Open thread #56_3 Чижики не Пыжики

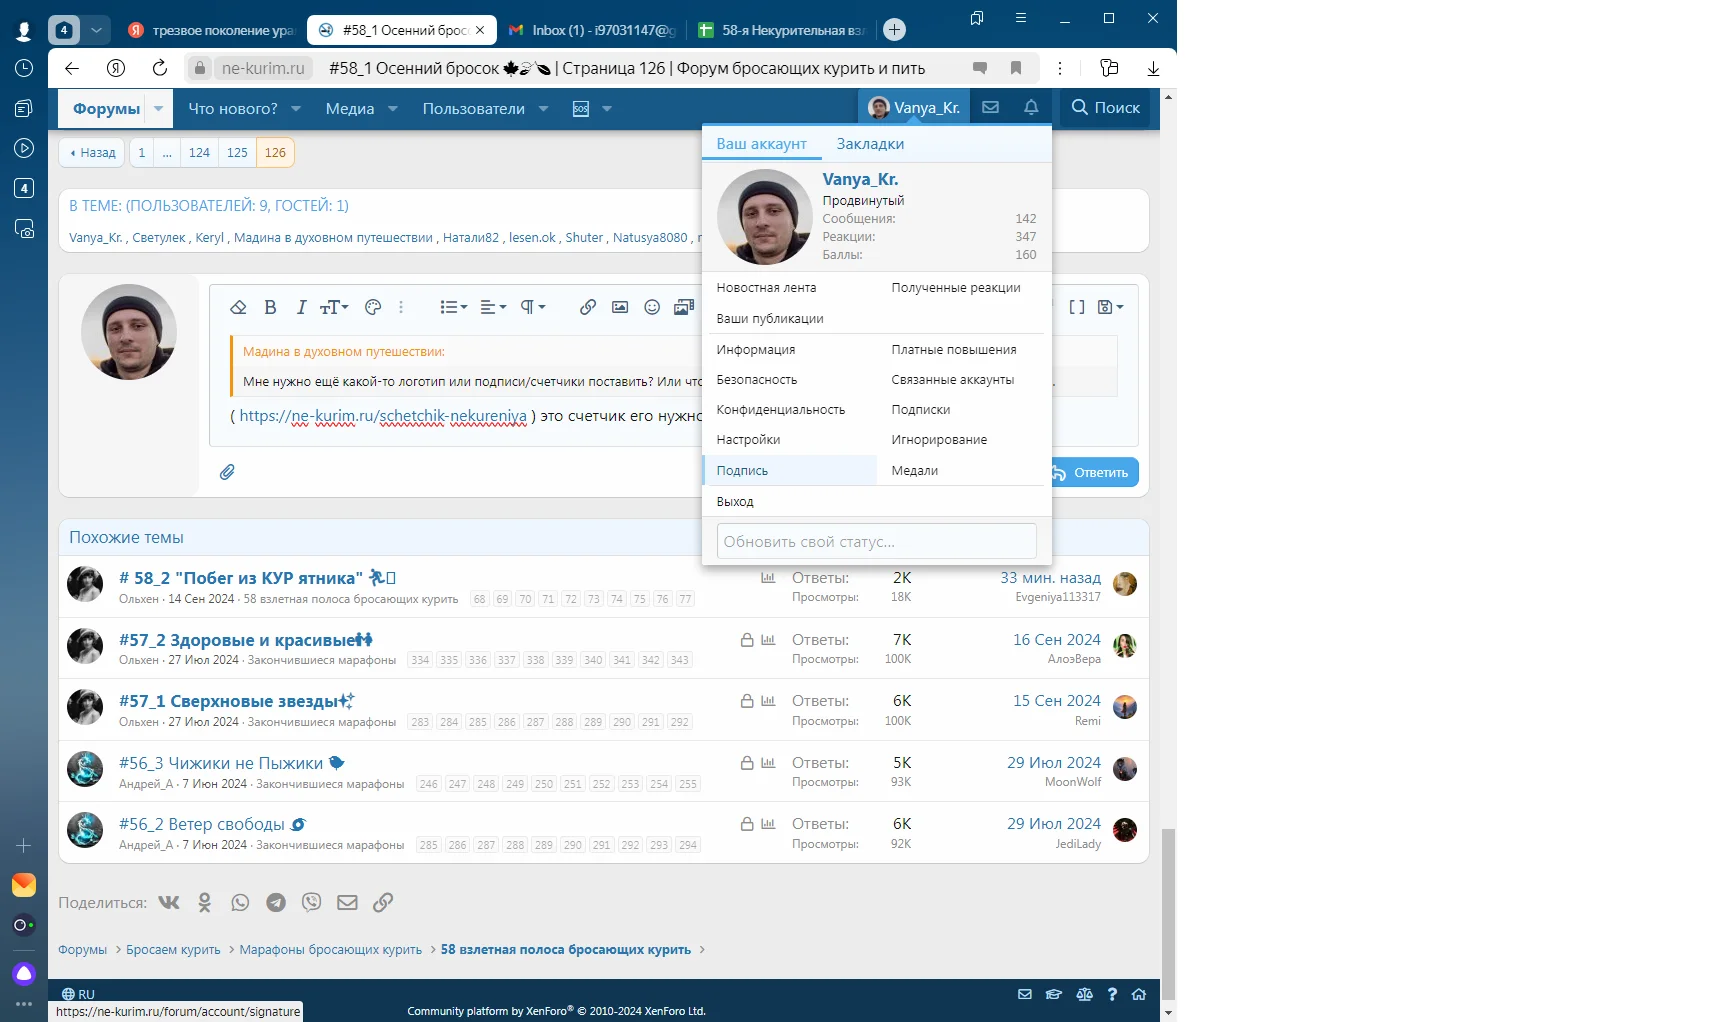click(221, 763)
